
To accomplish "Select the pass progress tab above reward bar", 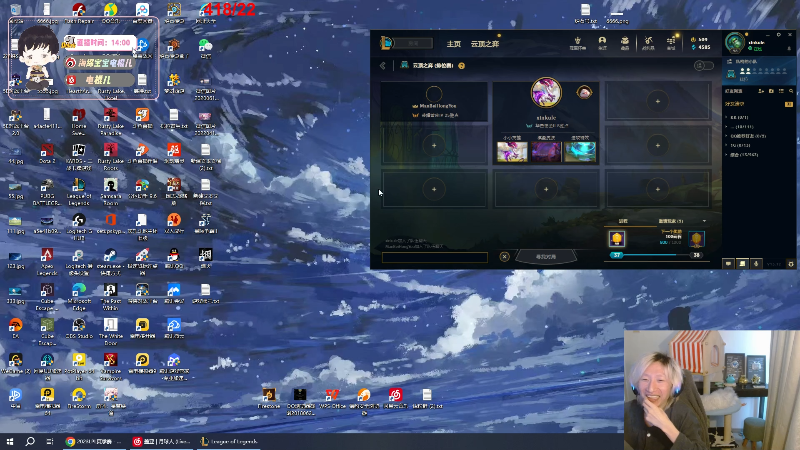I will (623, 221).
